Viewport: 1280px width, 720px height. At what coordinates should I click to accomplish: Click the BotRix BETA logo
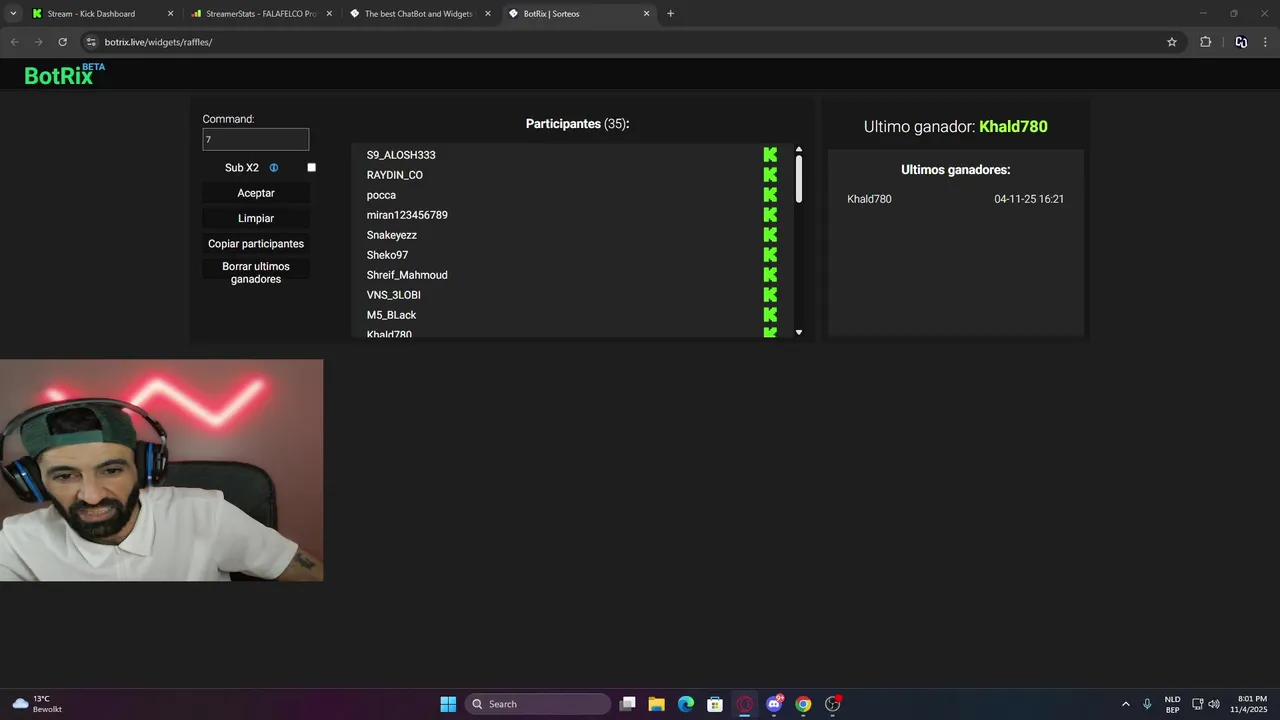64,74
